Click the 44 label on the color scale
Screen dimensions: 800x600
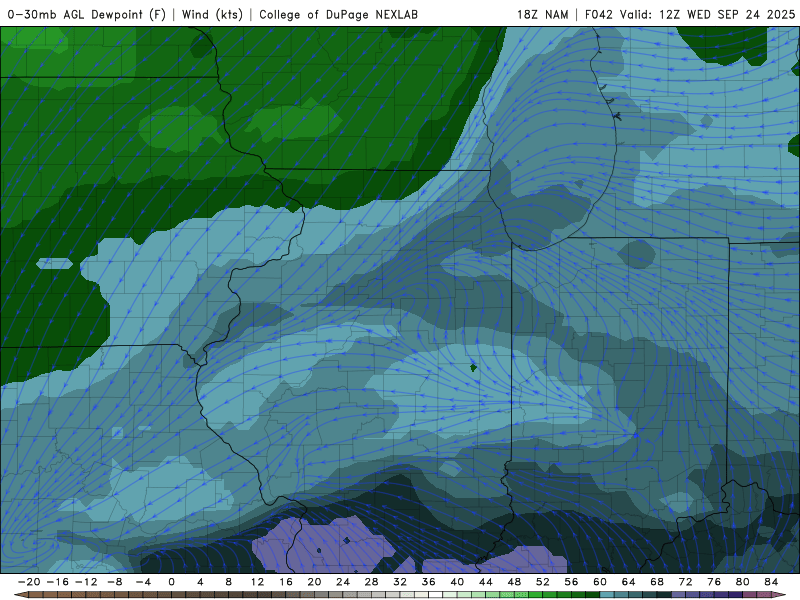[486, 582]
